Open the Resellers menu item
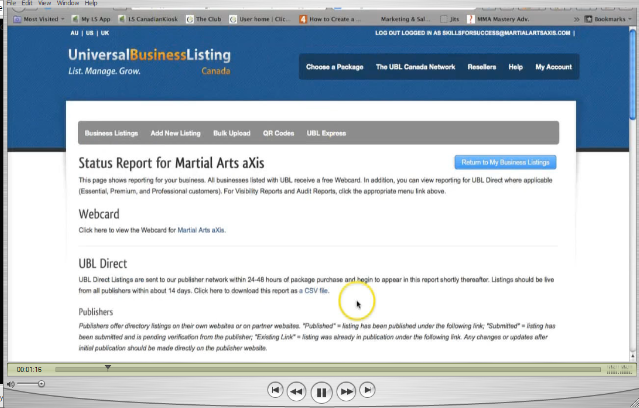639x408 pixels. click(x=482, y=67)
